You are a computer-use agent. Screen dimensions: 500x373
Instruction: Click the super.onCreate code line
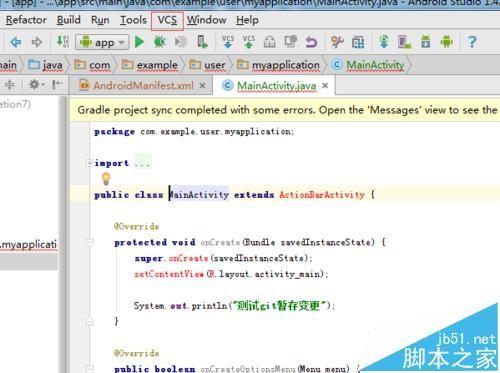[224, 258]
